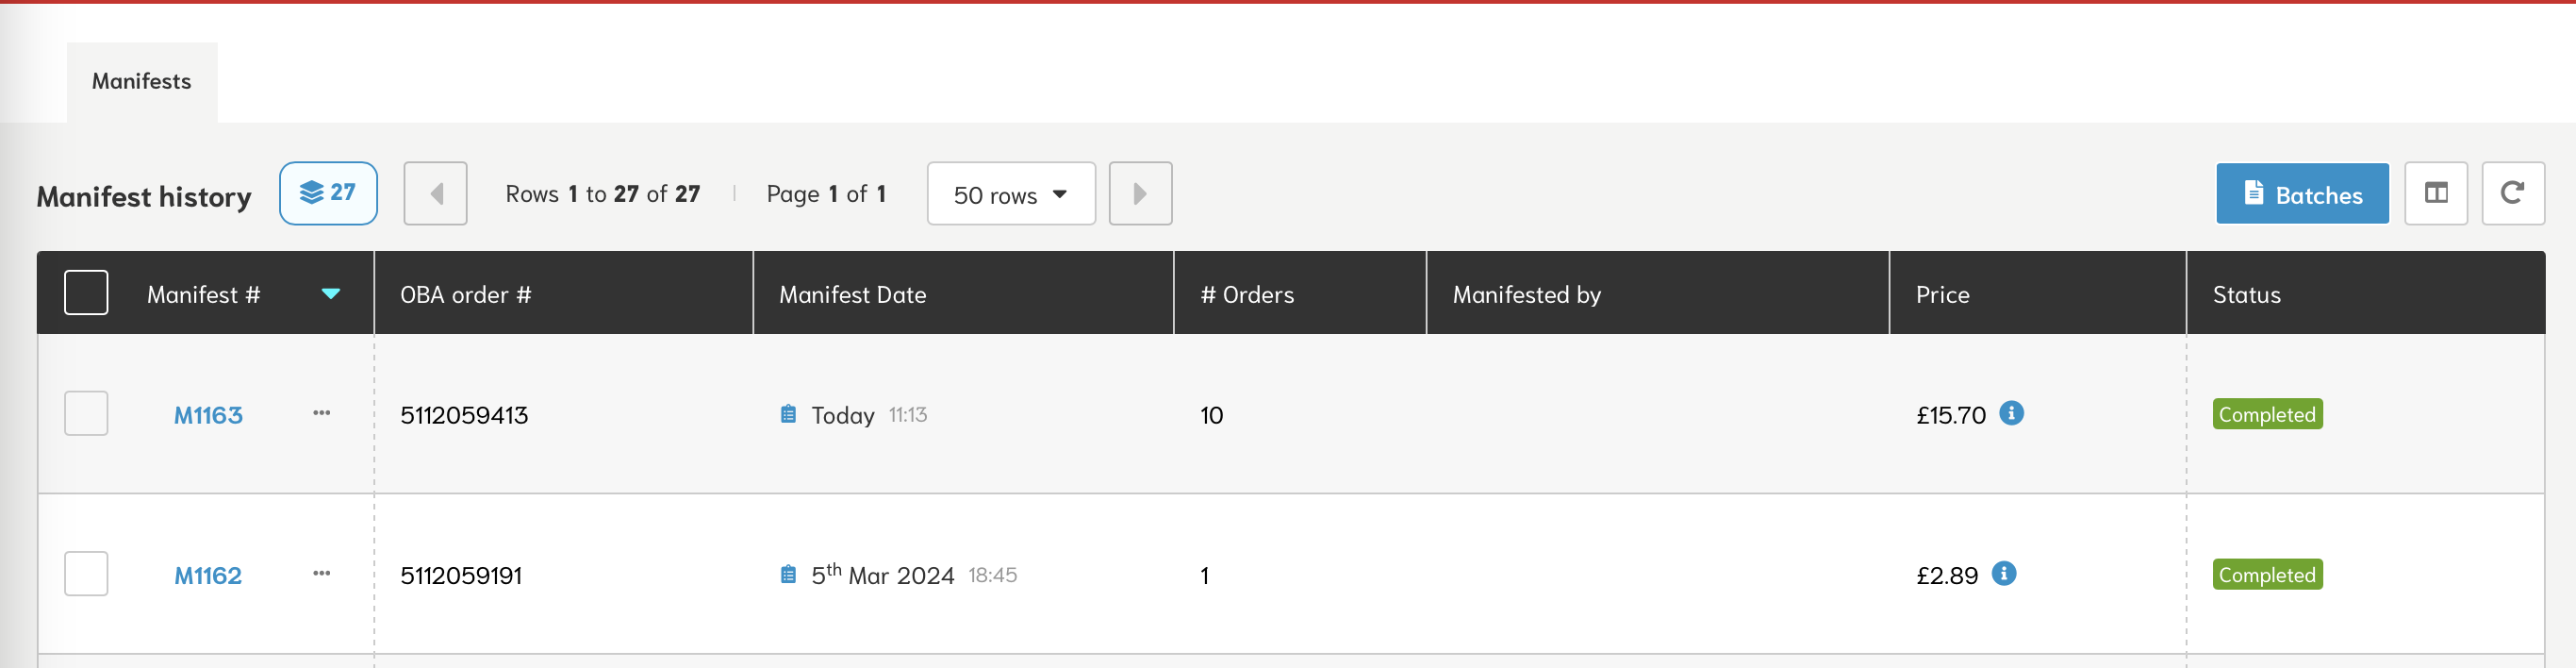Click the price info icon for M1163

pos(2011,413)
